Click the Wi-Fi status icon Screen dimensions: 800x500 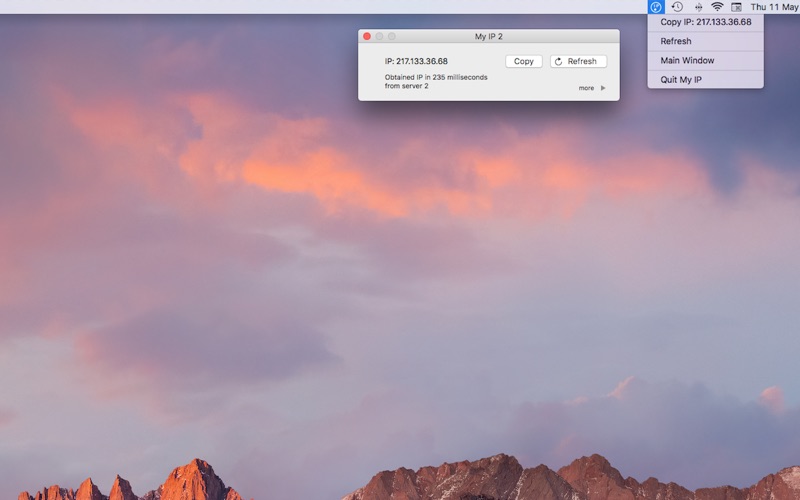(x=717, y=7)
